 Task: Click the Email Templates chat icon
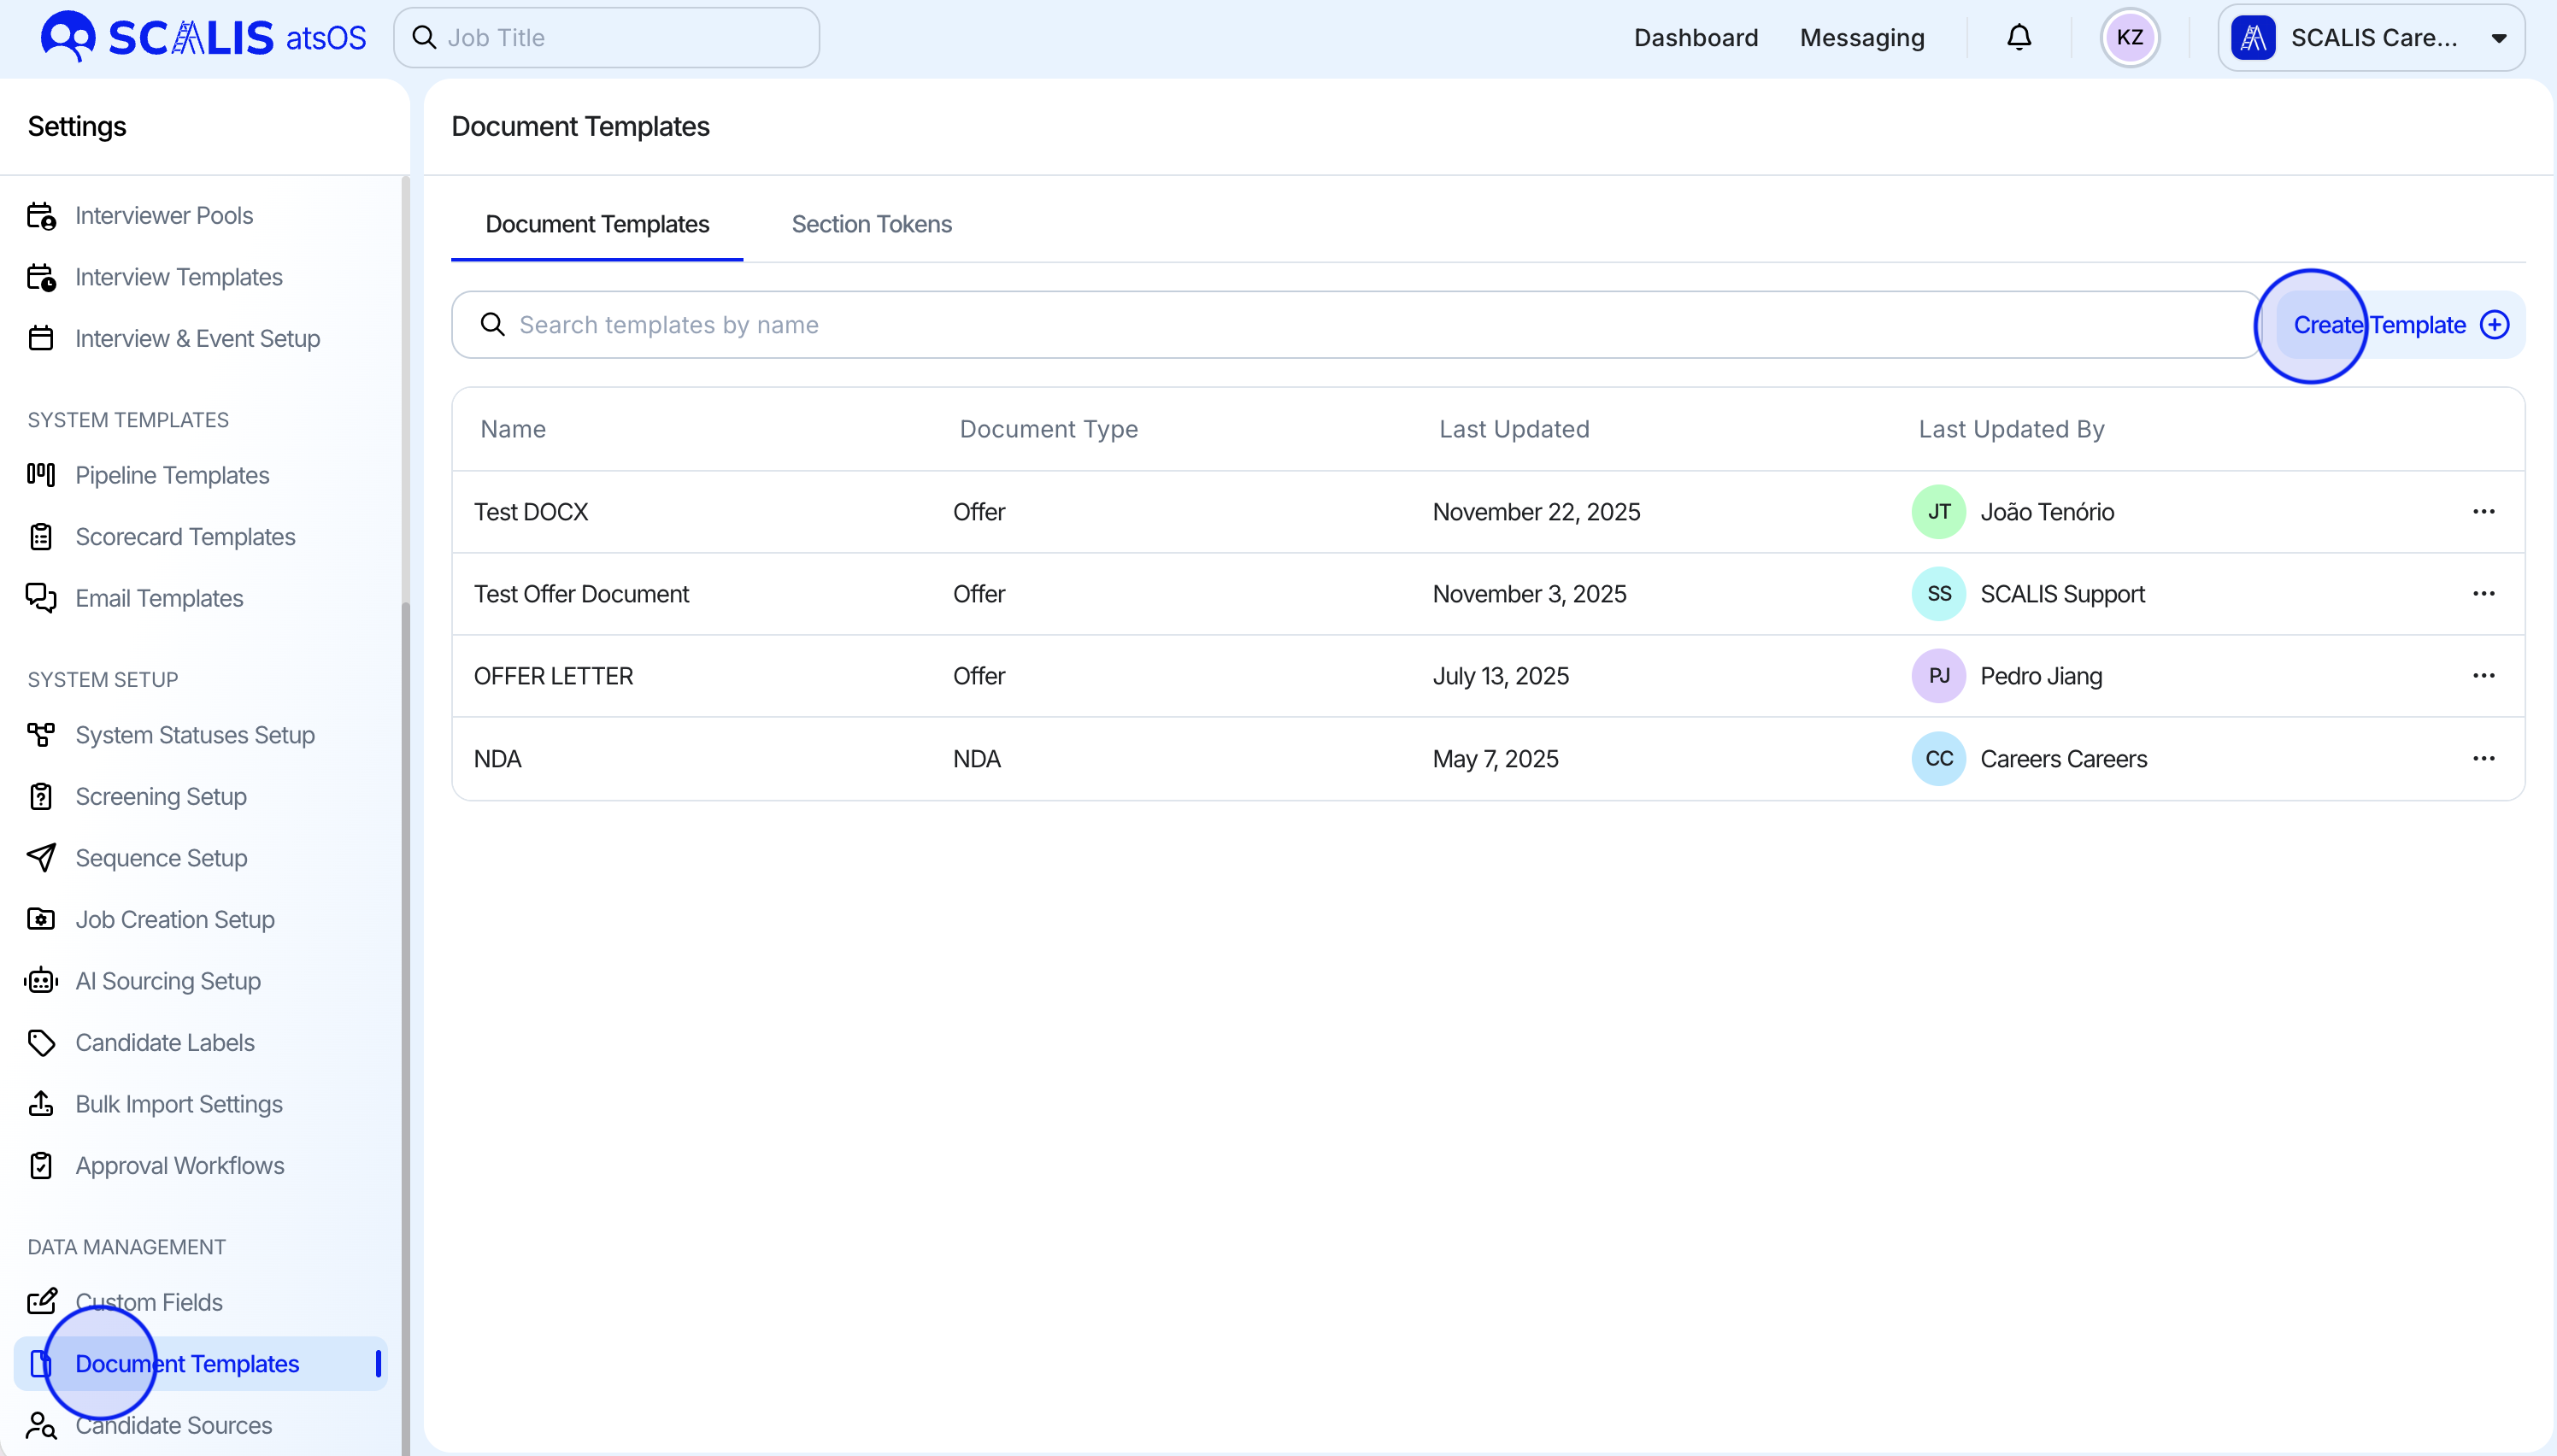[41, 598]
